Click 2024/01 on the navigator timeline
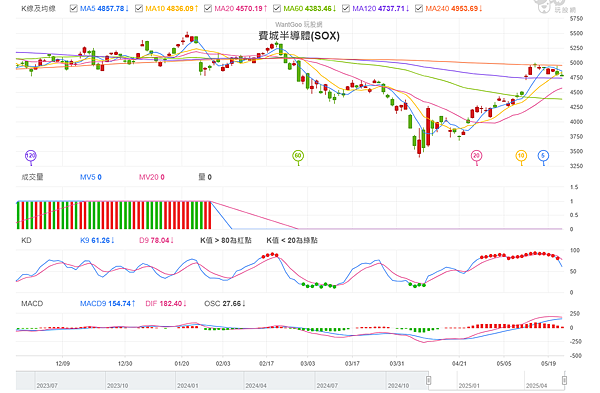Screen dimensions: 600x393 click(x=188, y=386)
